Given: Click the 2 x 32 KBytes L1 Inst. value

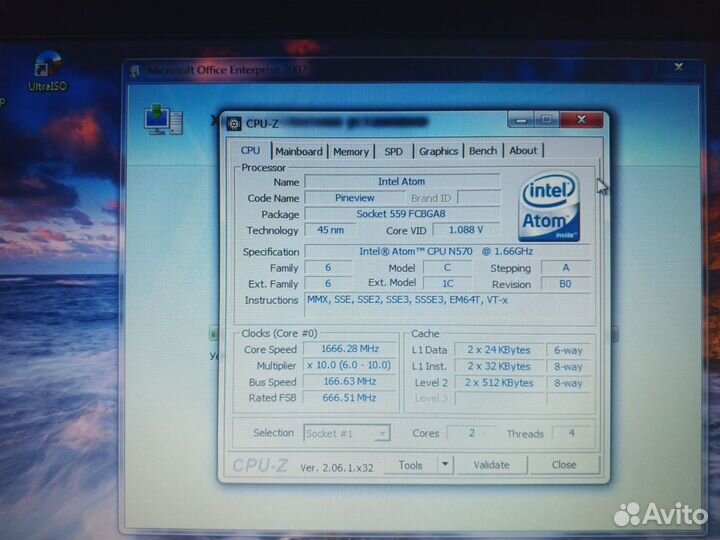Looking at the screenshot, I should coord(499,366).
